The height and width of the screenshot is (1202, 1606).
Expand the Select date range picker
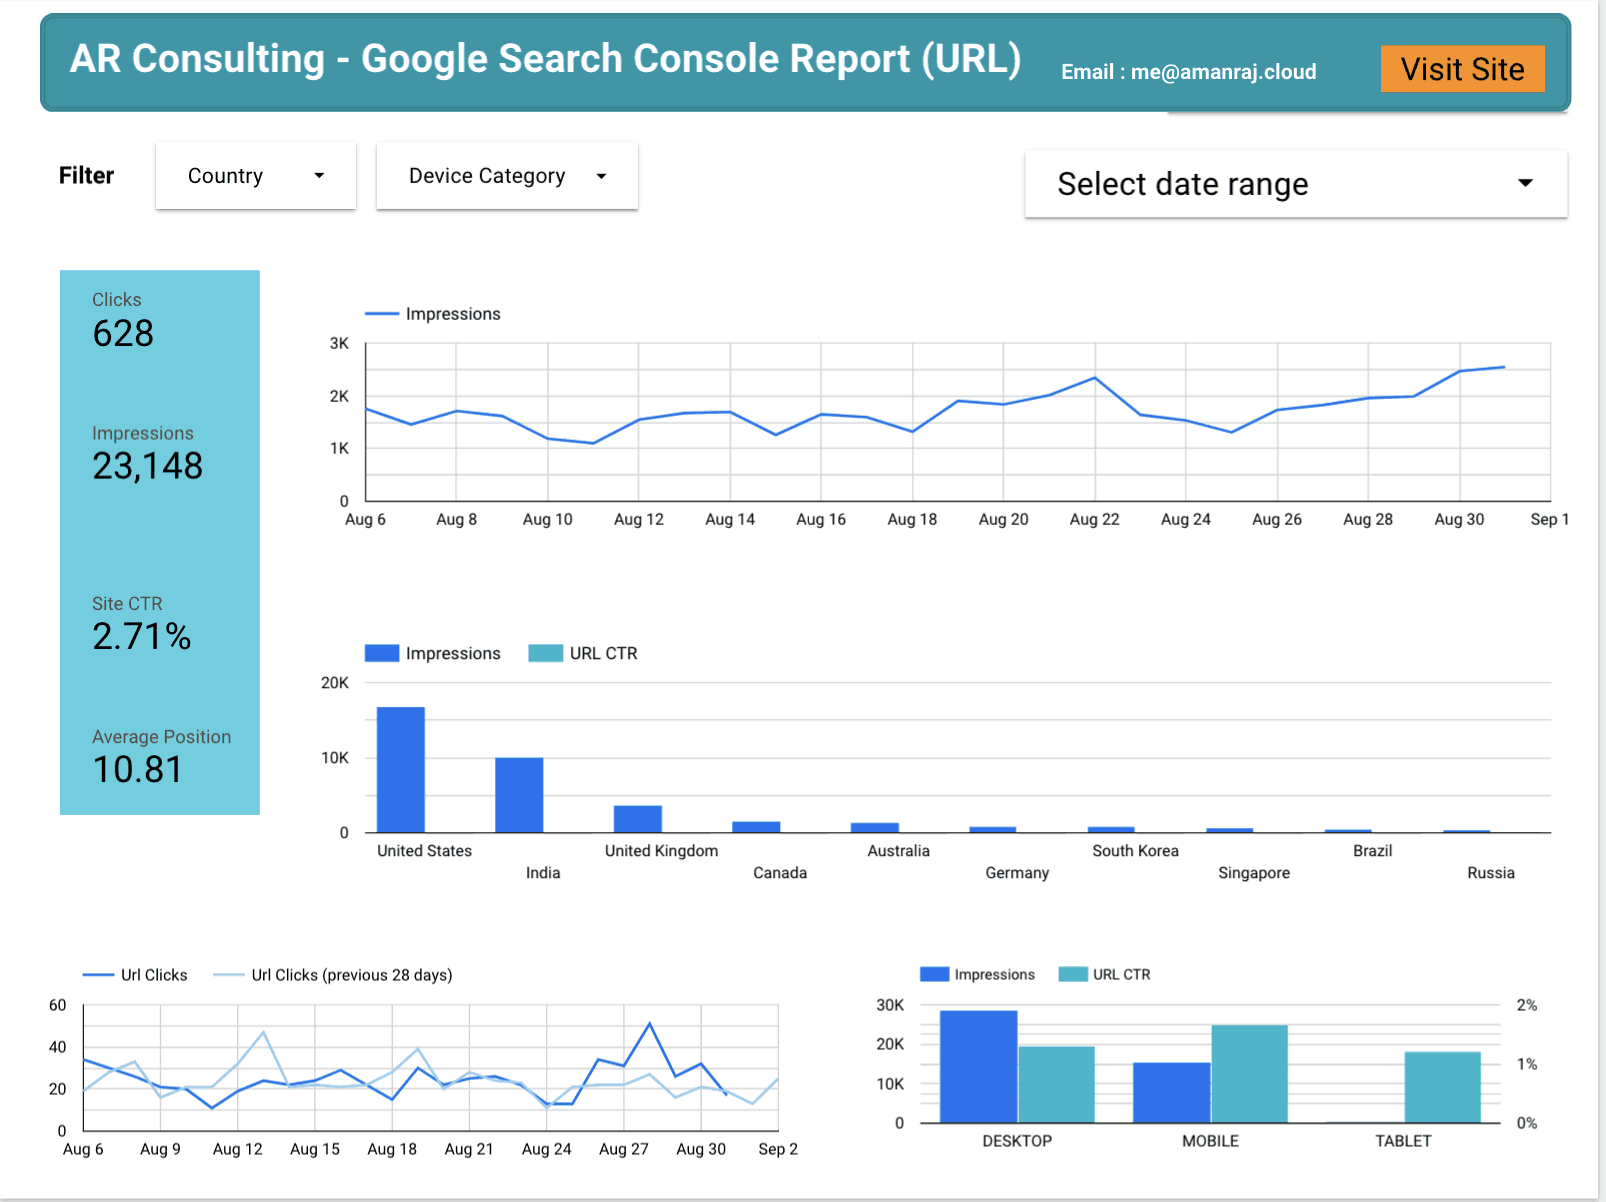pyautogui.click(x=1295, y=184)
